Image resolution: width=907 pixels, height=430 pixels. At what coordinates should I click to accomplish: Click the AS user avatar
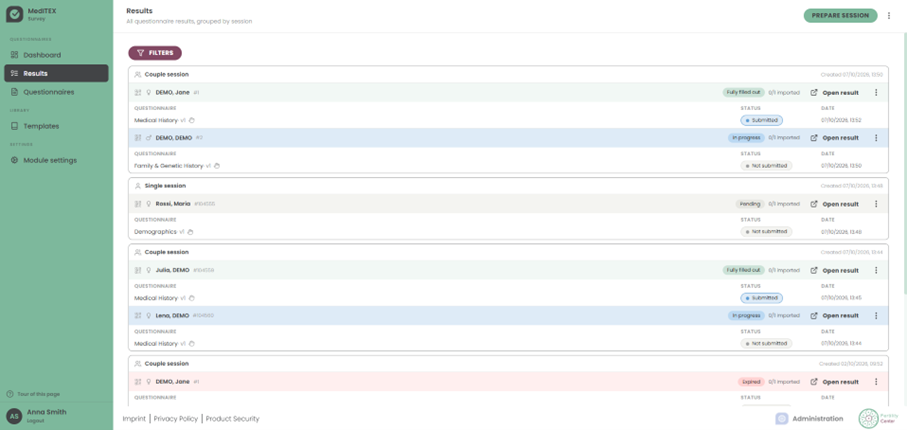14,416
